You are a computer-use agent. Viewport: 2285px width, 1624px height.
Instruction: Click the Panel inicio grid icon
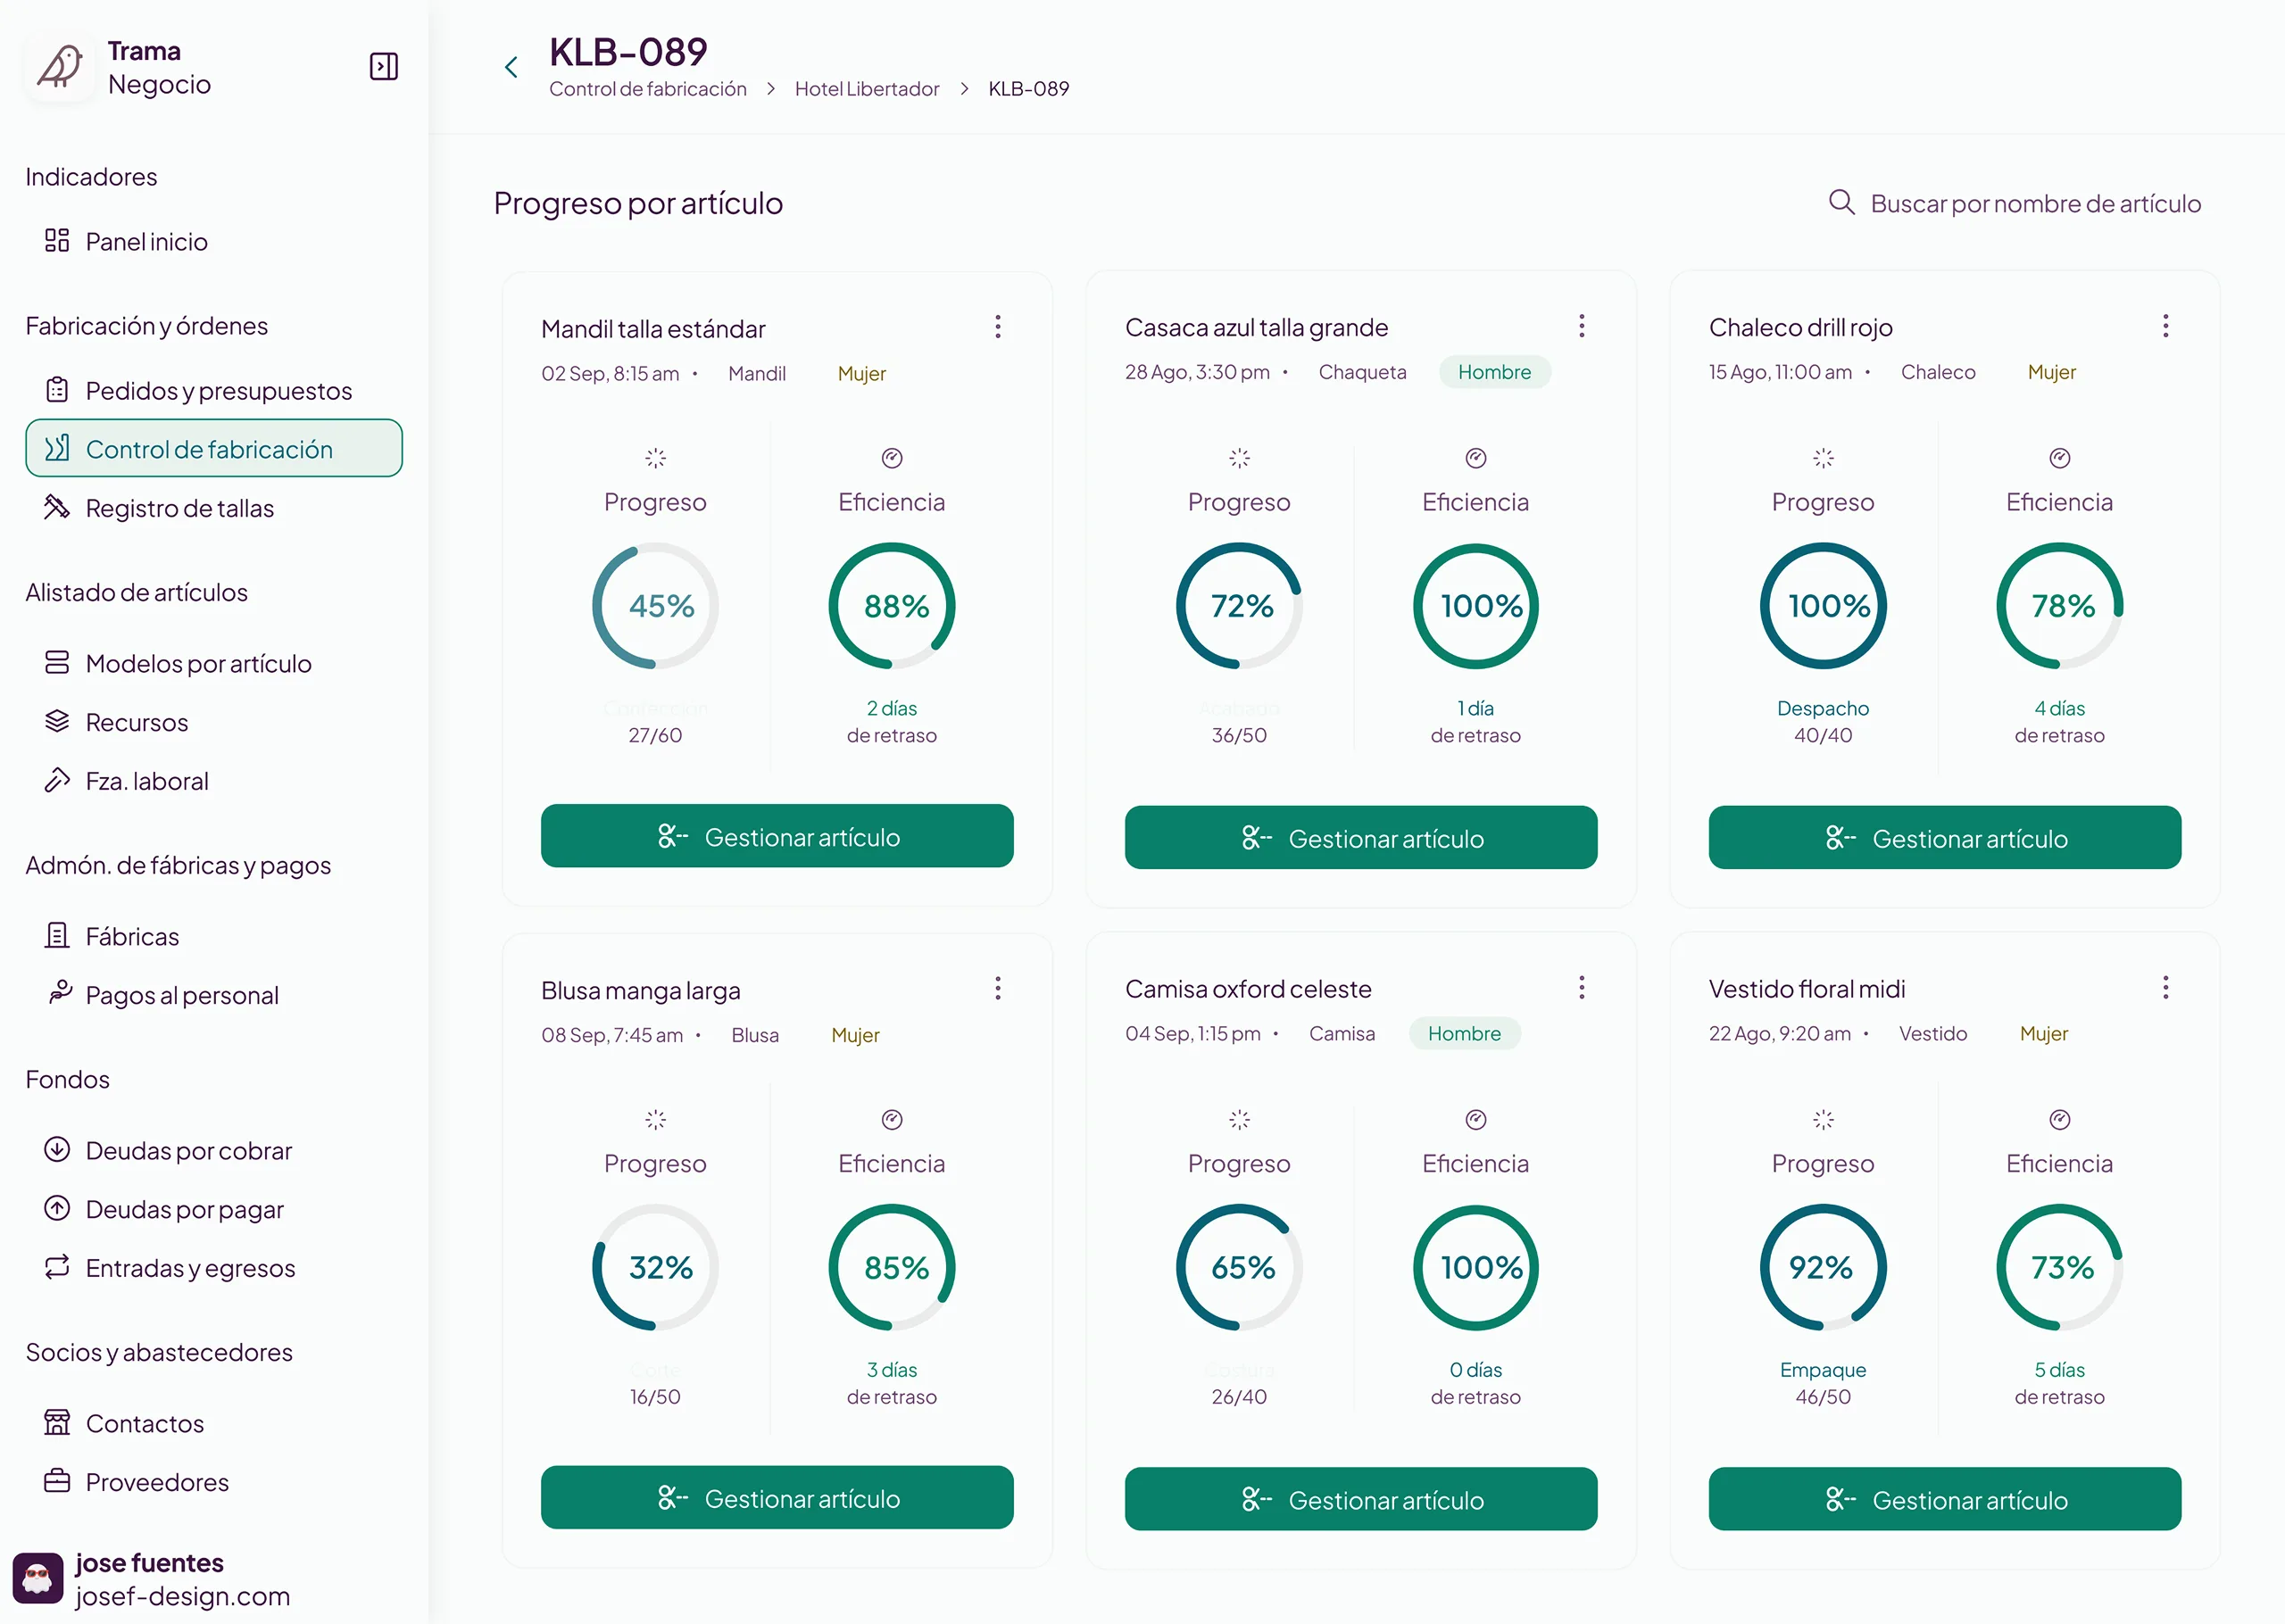pos(57,240)
